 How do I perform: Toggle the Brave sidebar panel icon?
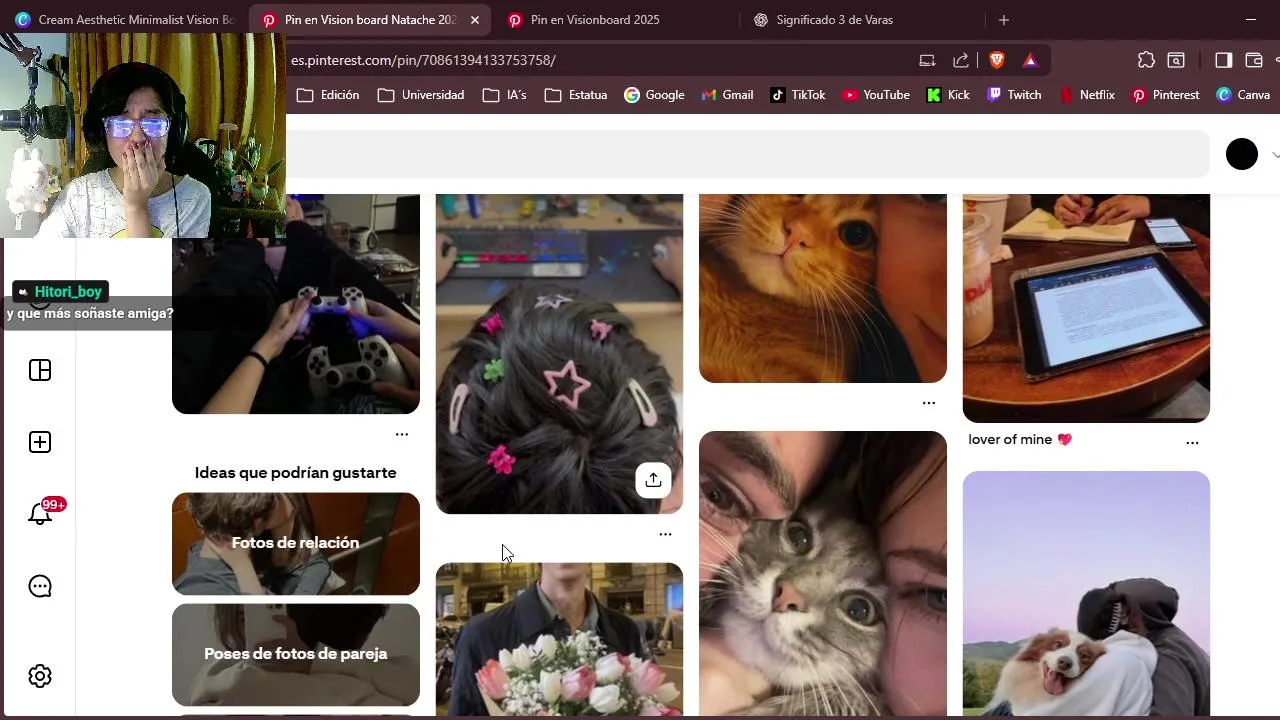1223,60
